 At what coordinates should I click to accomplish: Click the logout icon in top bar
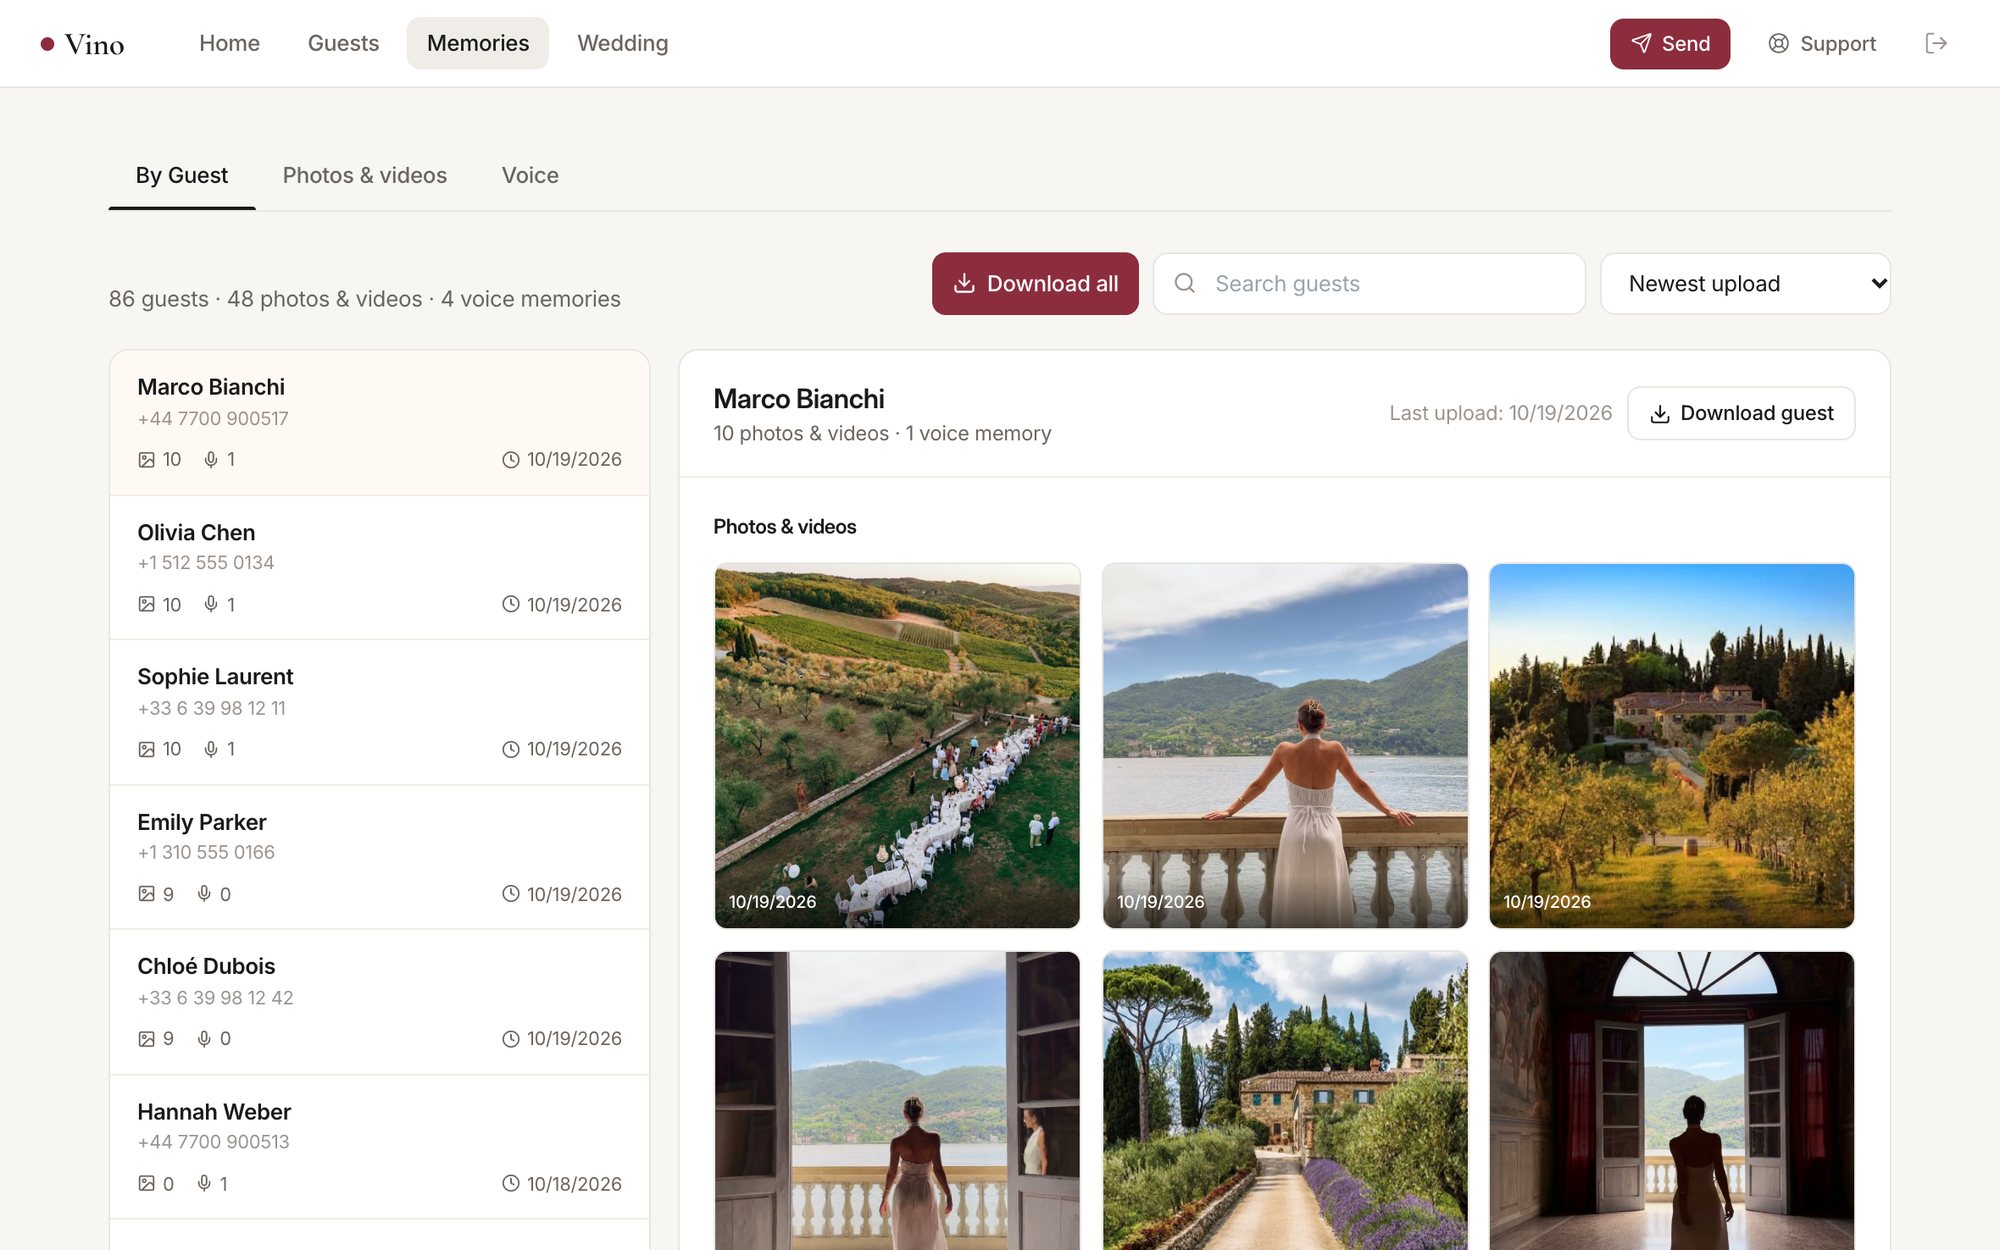[x=1936, y=43]
